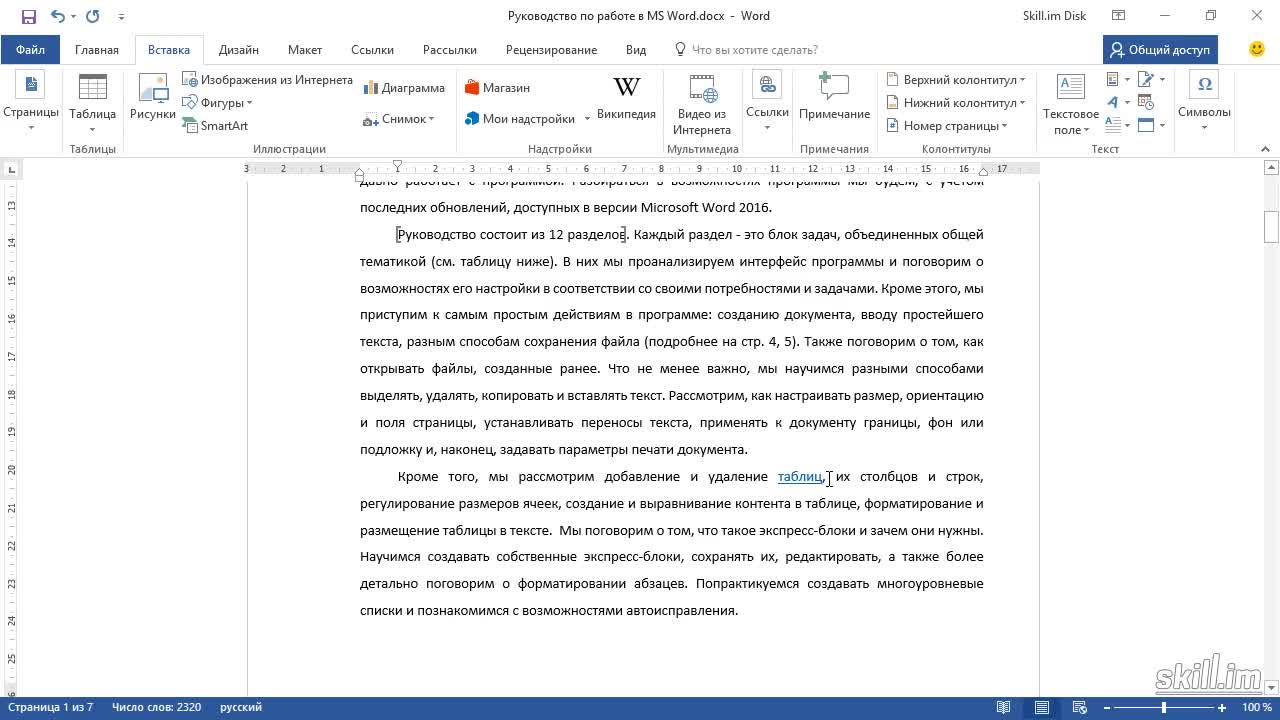Click the zoom in plus button
Viewport: 1280px width, 720px height.
(x=1222, y=708)
